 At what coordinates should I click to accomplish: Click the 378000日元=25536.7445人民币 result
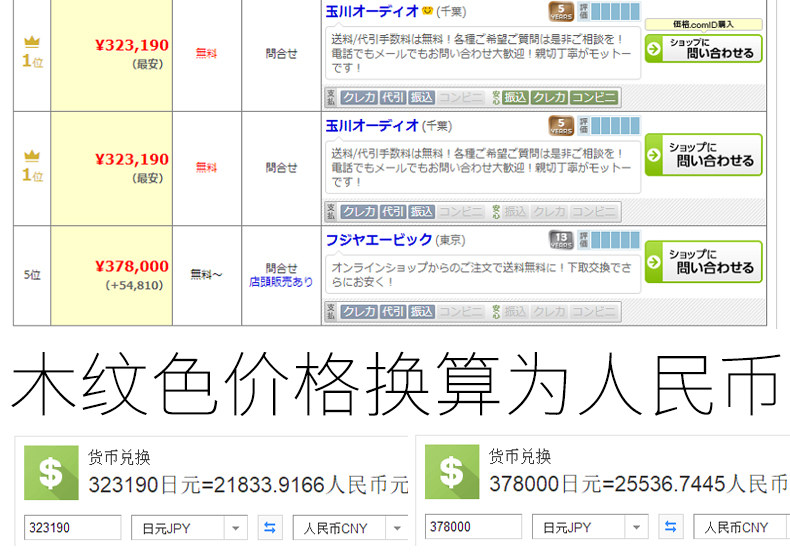[638, 484]
